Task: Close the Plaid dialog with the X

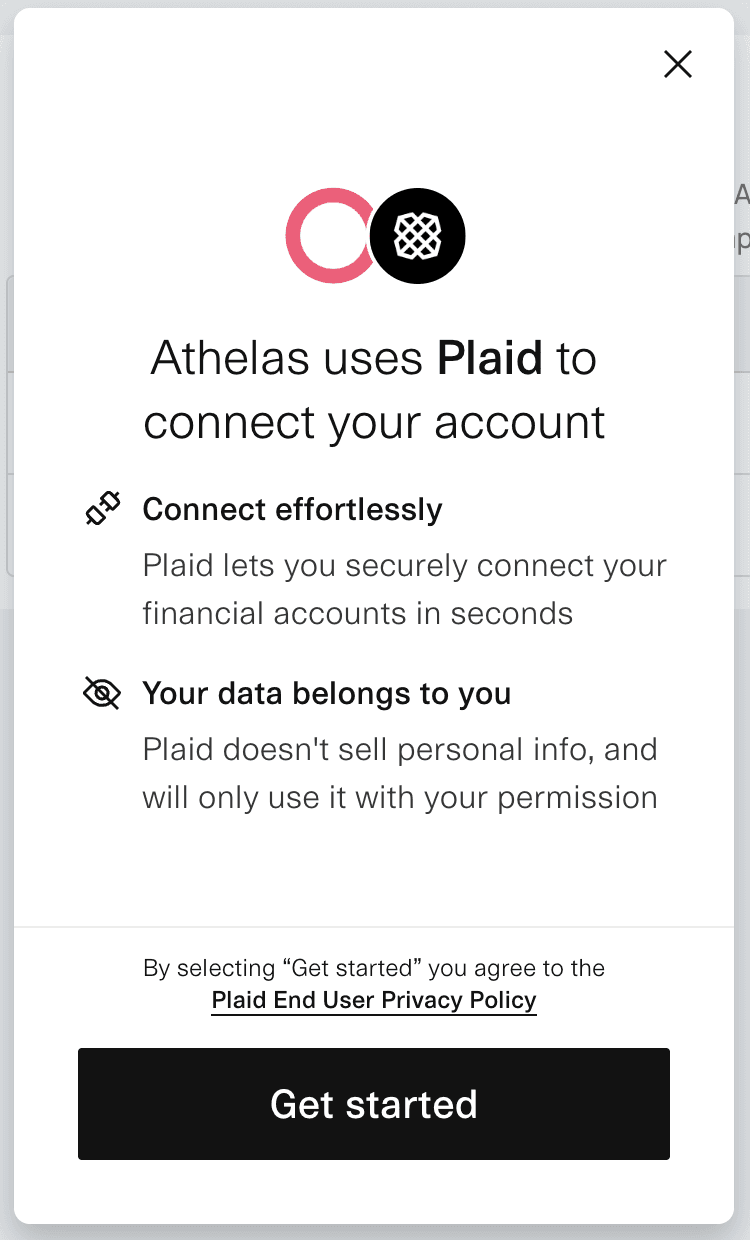Action: 678,65
